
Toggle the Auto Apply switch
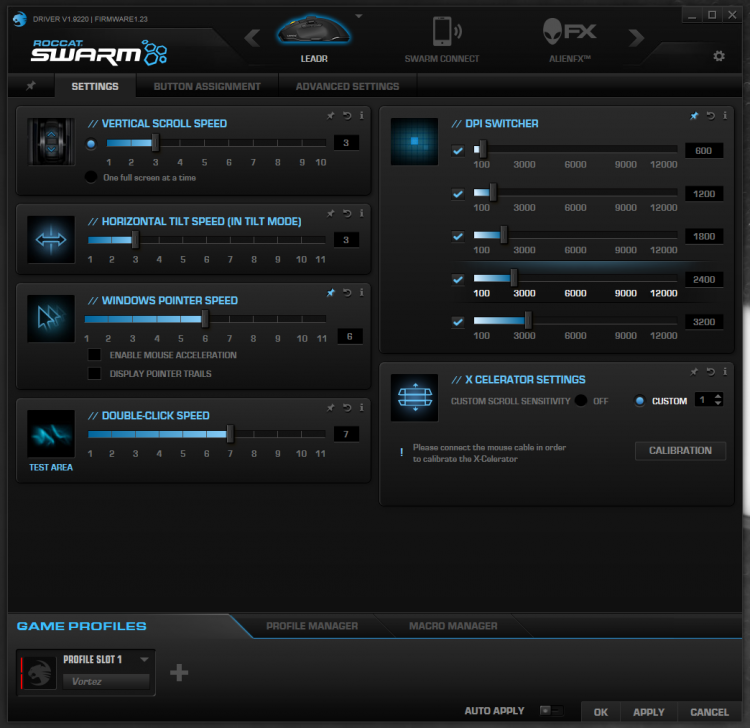[x=551, y=710]
